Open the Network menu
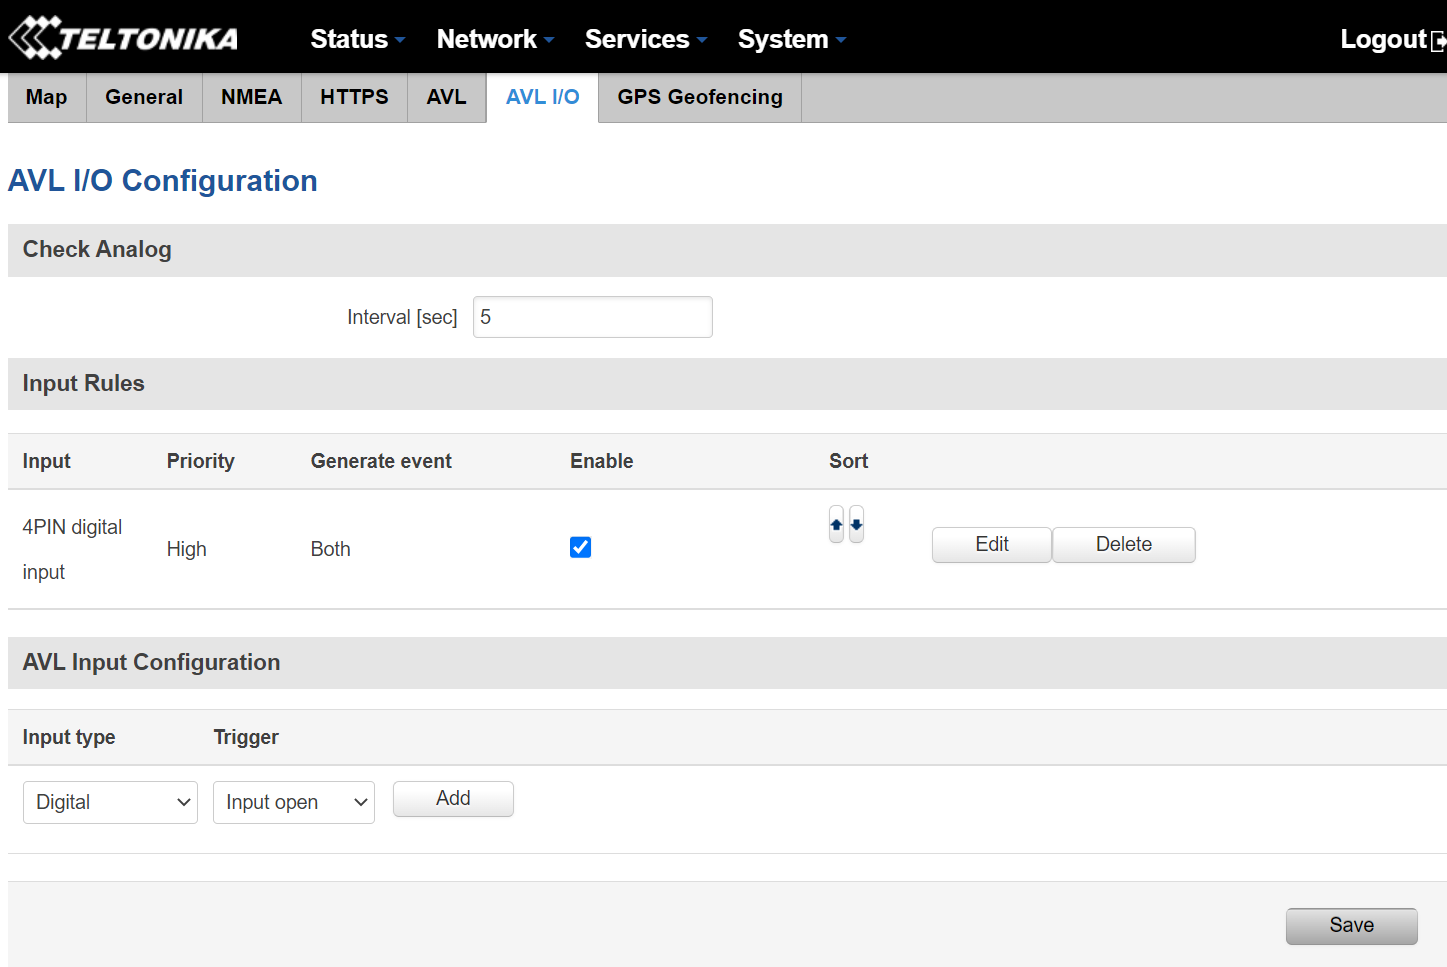Viewport: 1447px width, 967px height. coord(495,39)
